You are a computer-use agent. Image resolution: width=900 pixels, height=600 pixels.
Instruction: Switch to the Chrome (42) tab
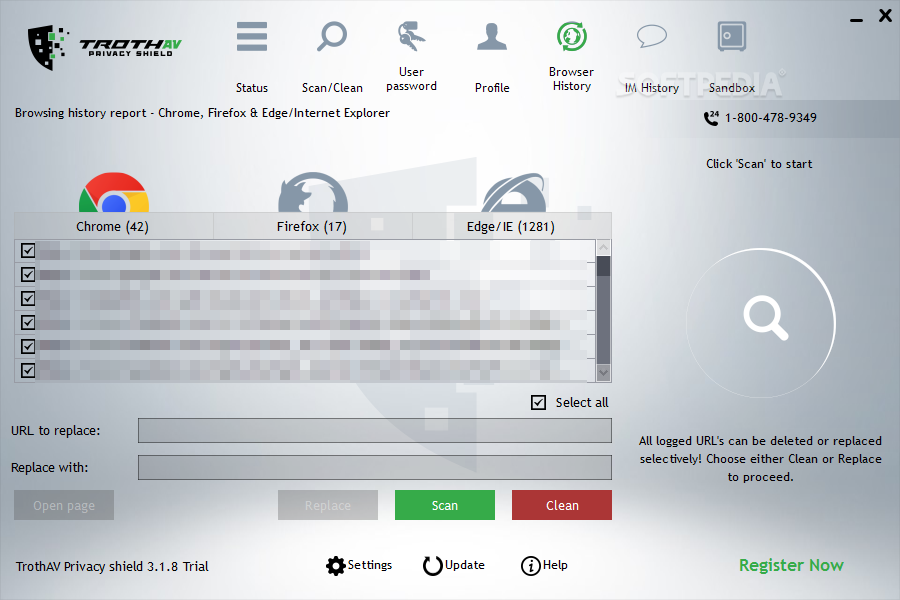tap(113, 226)
